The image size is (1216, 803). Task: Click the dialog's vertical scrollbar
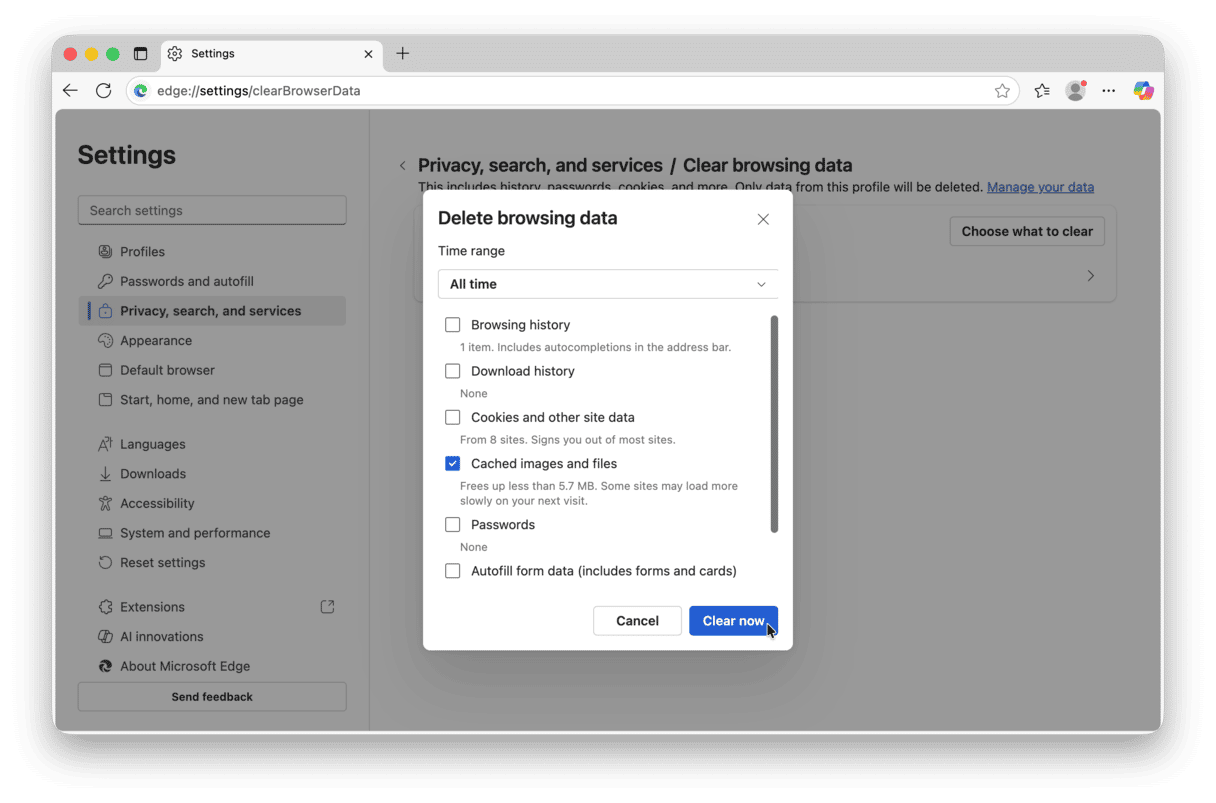coord(774,424)
